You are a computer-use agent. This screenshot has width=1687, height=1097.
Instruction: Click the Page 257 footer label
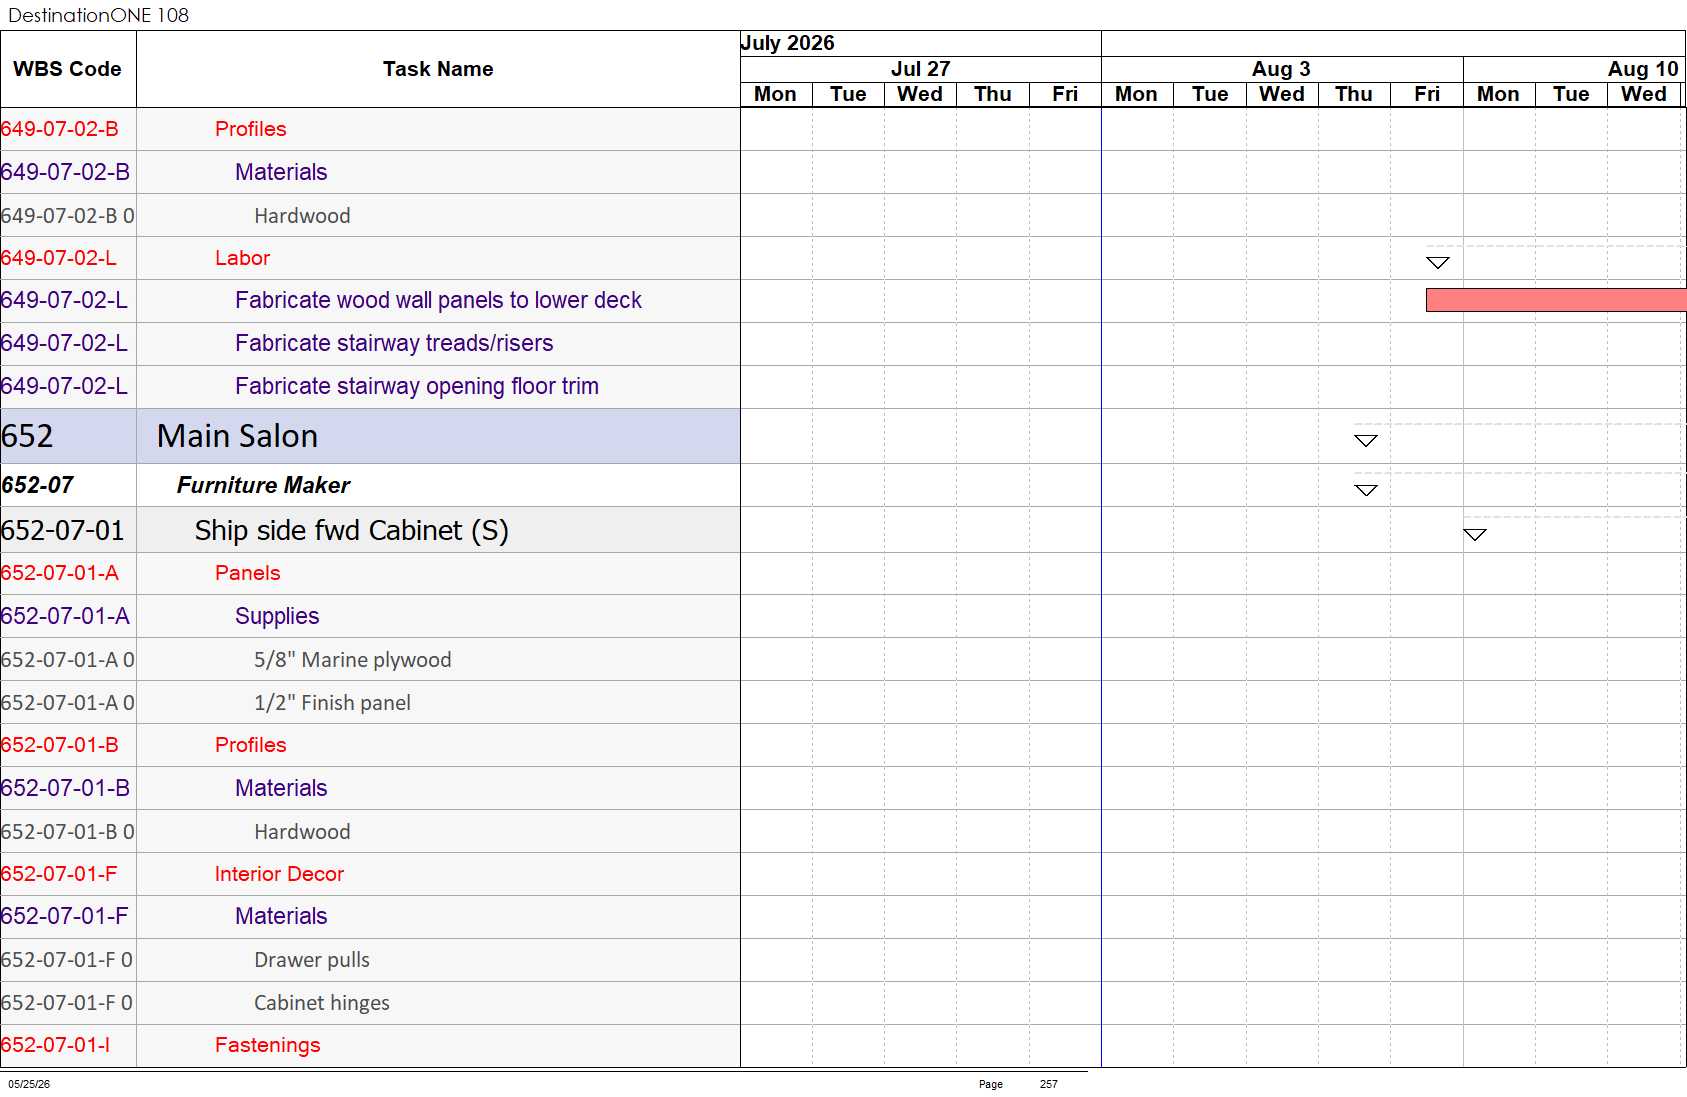pos(1018,1084)
